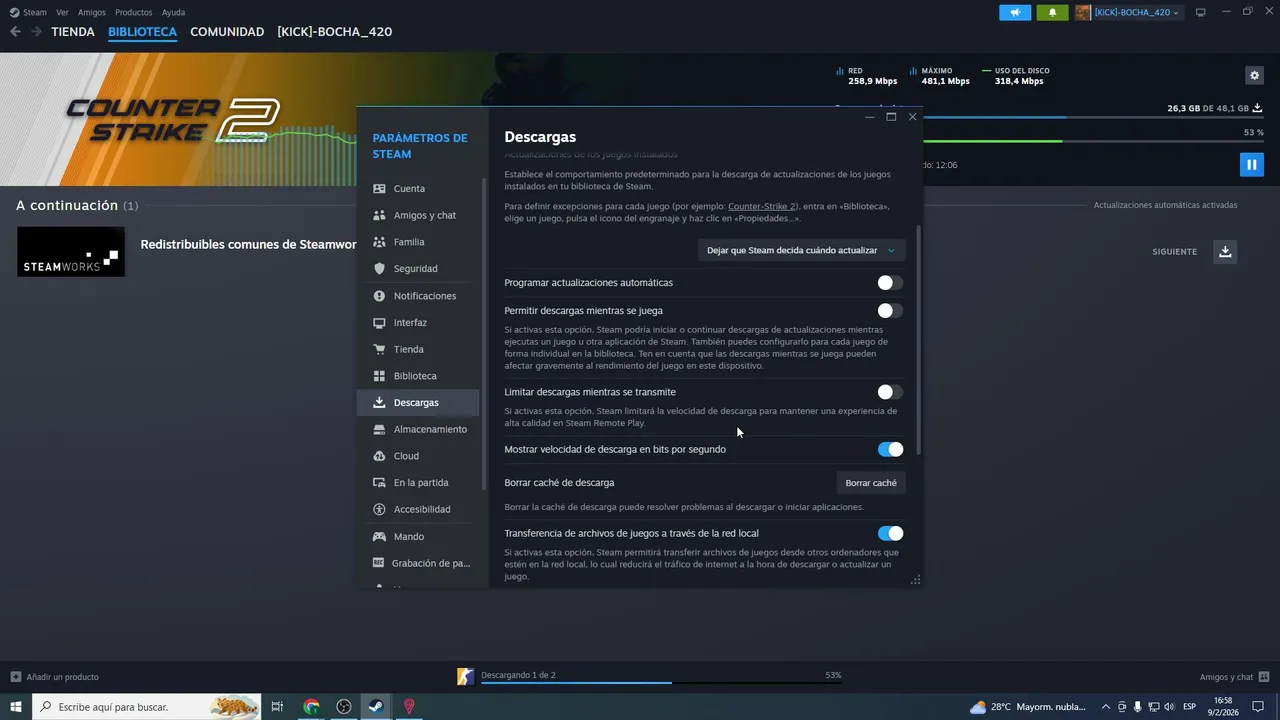The image size is (1280, 720).
Task: Toggle Programar actualizaciones automáticas
Action: [x=890, y=283]
